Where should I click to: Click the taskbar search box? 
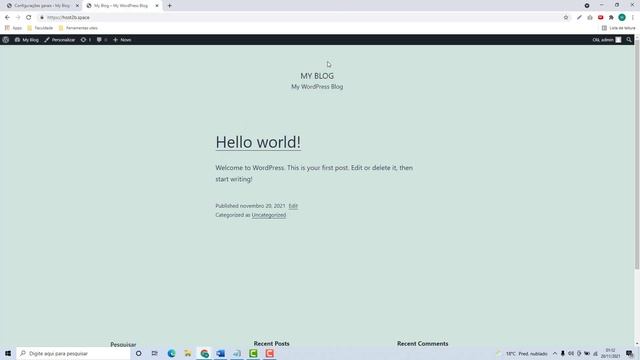click(x=73, y=353)
